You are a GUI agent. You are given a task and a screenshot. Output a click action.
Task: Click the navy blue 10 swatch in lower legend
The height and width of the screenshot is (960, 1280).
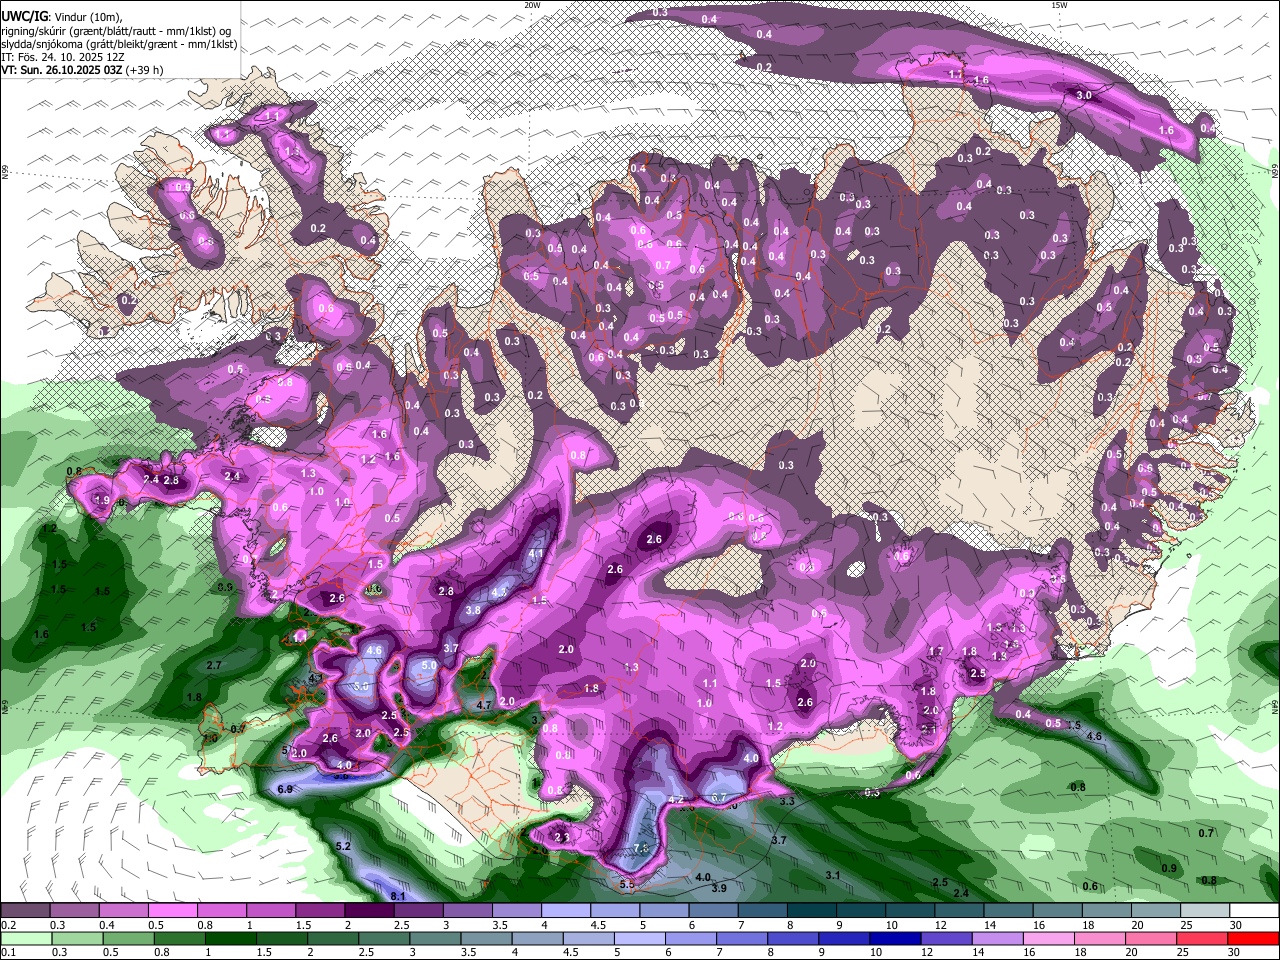(x=893, y=938)
